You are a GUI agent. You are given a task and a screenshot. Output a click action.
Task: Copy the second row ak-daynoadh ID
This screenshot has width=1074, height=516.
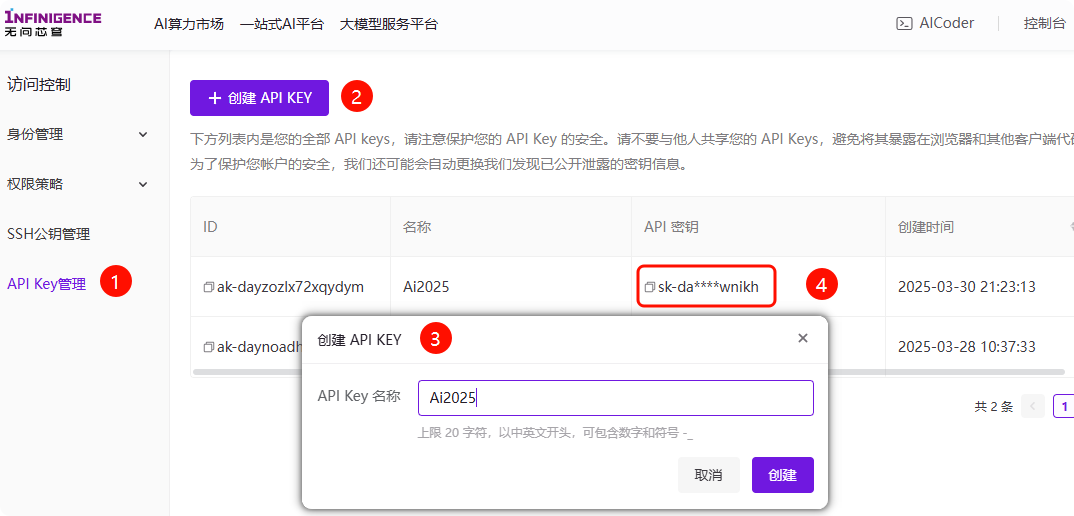click(209, 347)
